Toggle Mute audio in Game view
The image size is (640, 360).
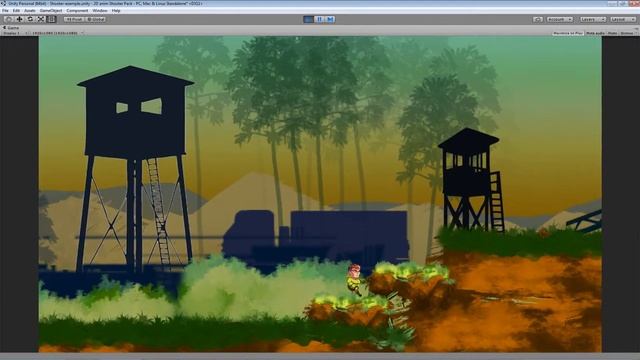(x=596, y=33)
